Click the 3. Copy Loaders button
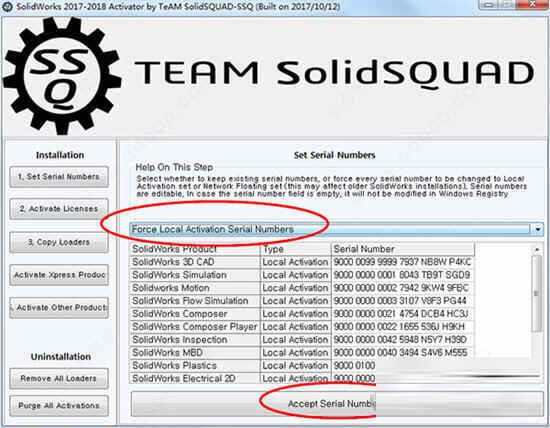 coord(59,242)
